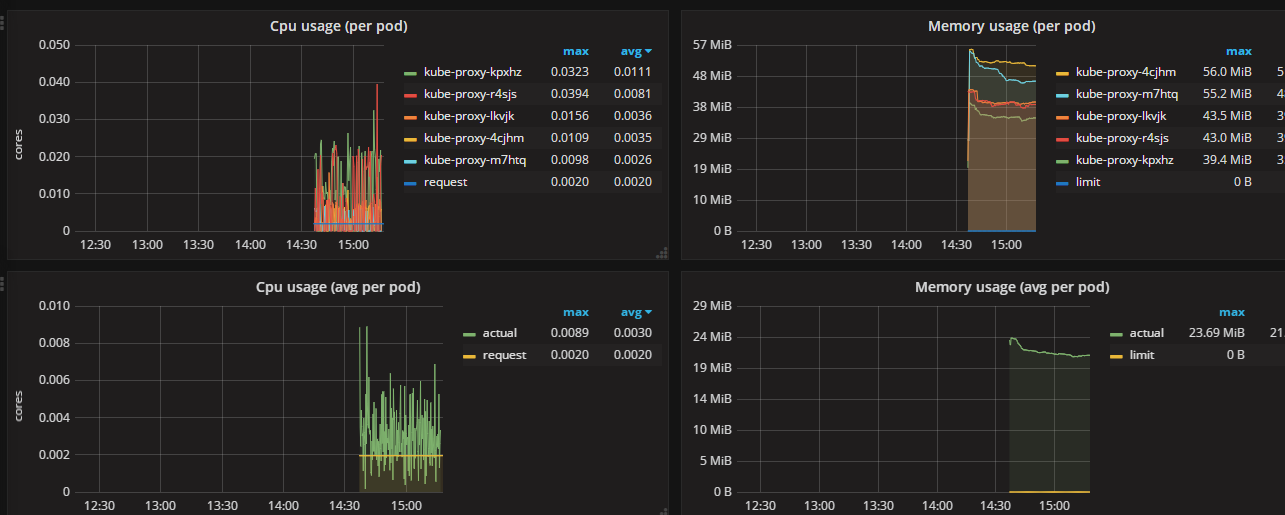Click 56.0 MiB value for kube-proxy-4cjhm
The image size is (1285, 515).
click(x=1227, y=72)
